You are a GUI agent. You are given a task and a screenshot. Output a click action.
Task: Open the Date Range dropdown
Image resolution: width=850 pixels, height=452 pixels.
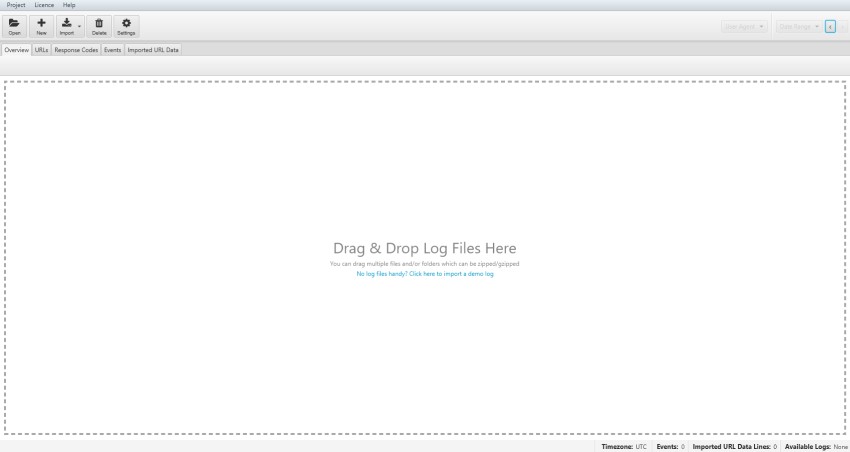tap(799, 27)
